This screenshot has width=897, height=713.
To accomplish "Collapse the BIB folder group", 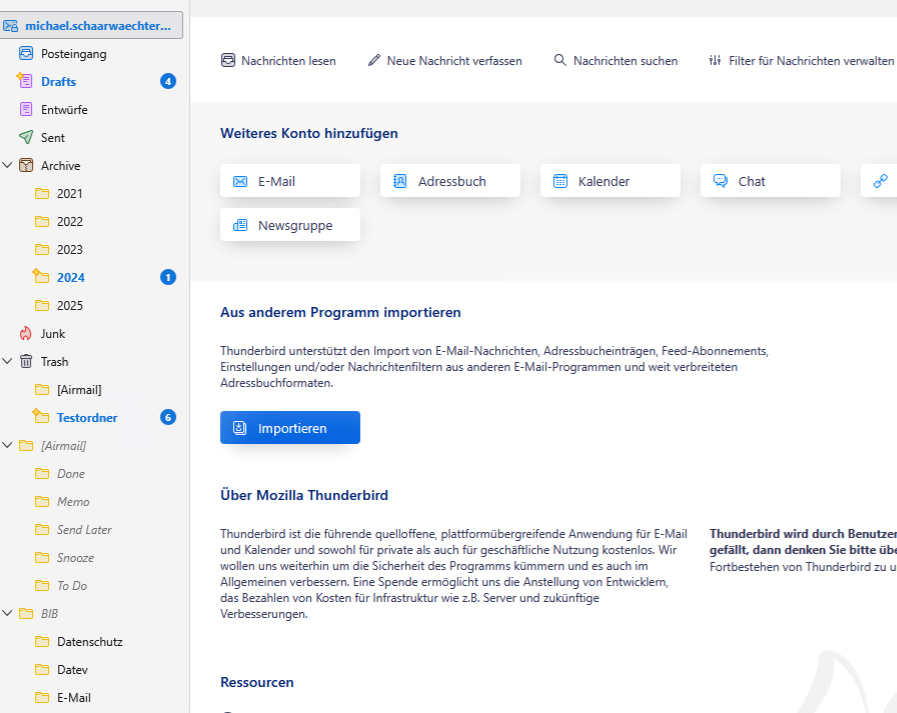I will tap(8, 614).
